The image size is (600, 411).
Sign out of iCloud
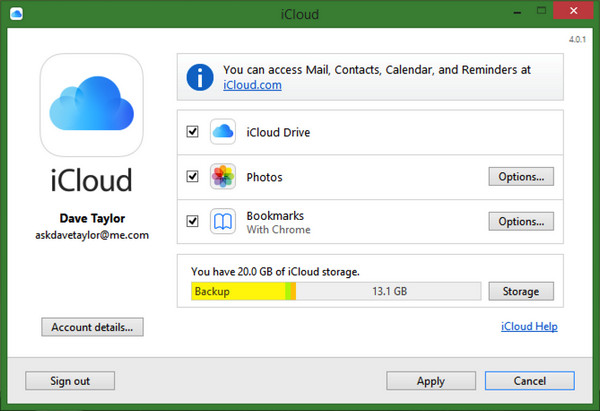coord(70,381)
